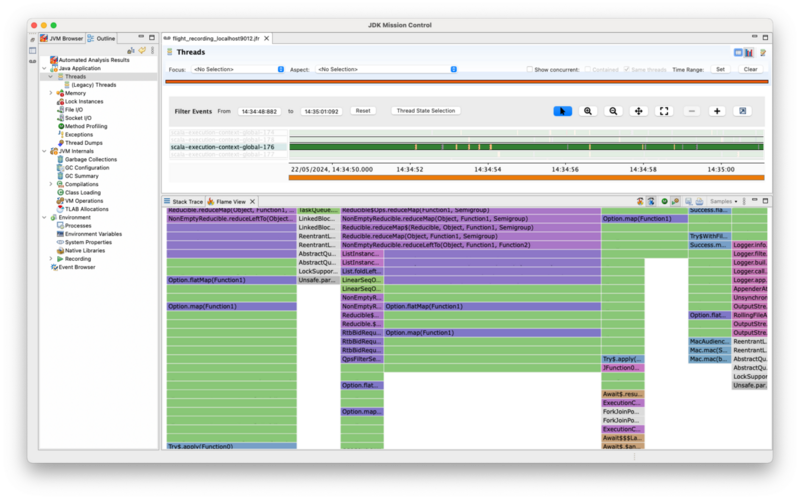Collapse the JVM Internals tree node
The height and width of the screenshot is (499, 800).
[44, 151]
